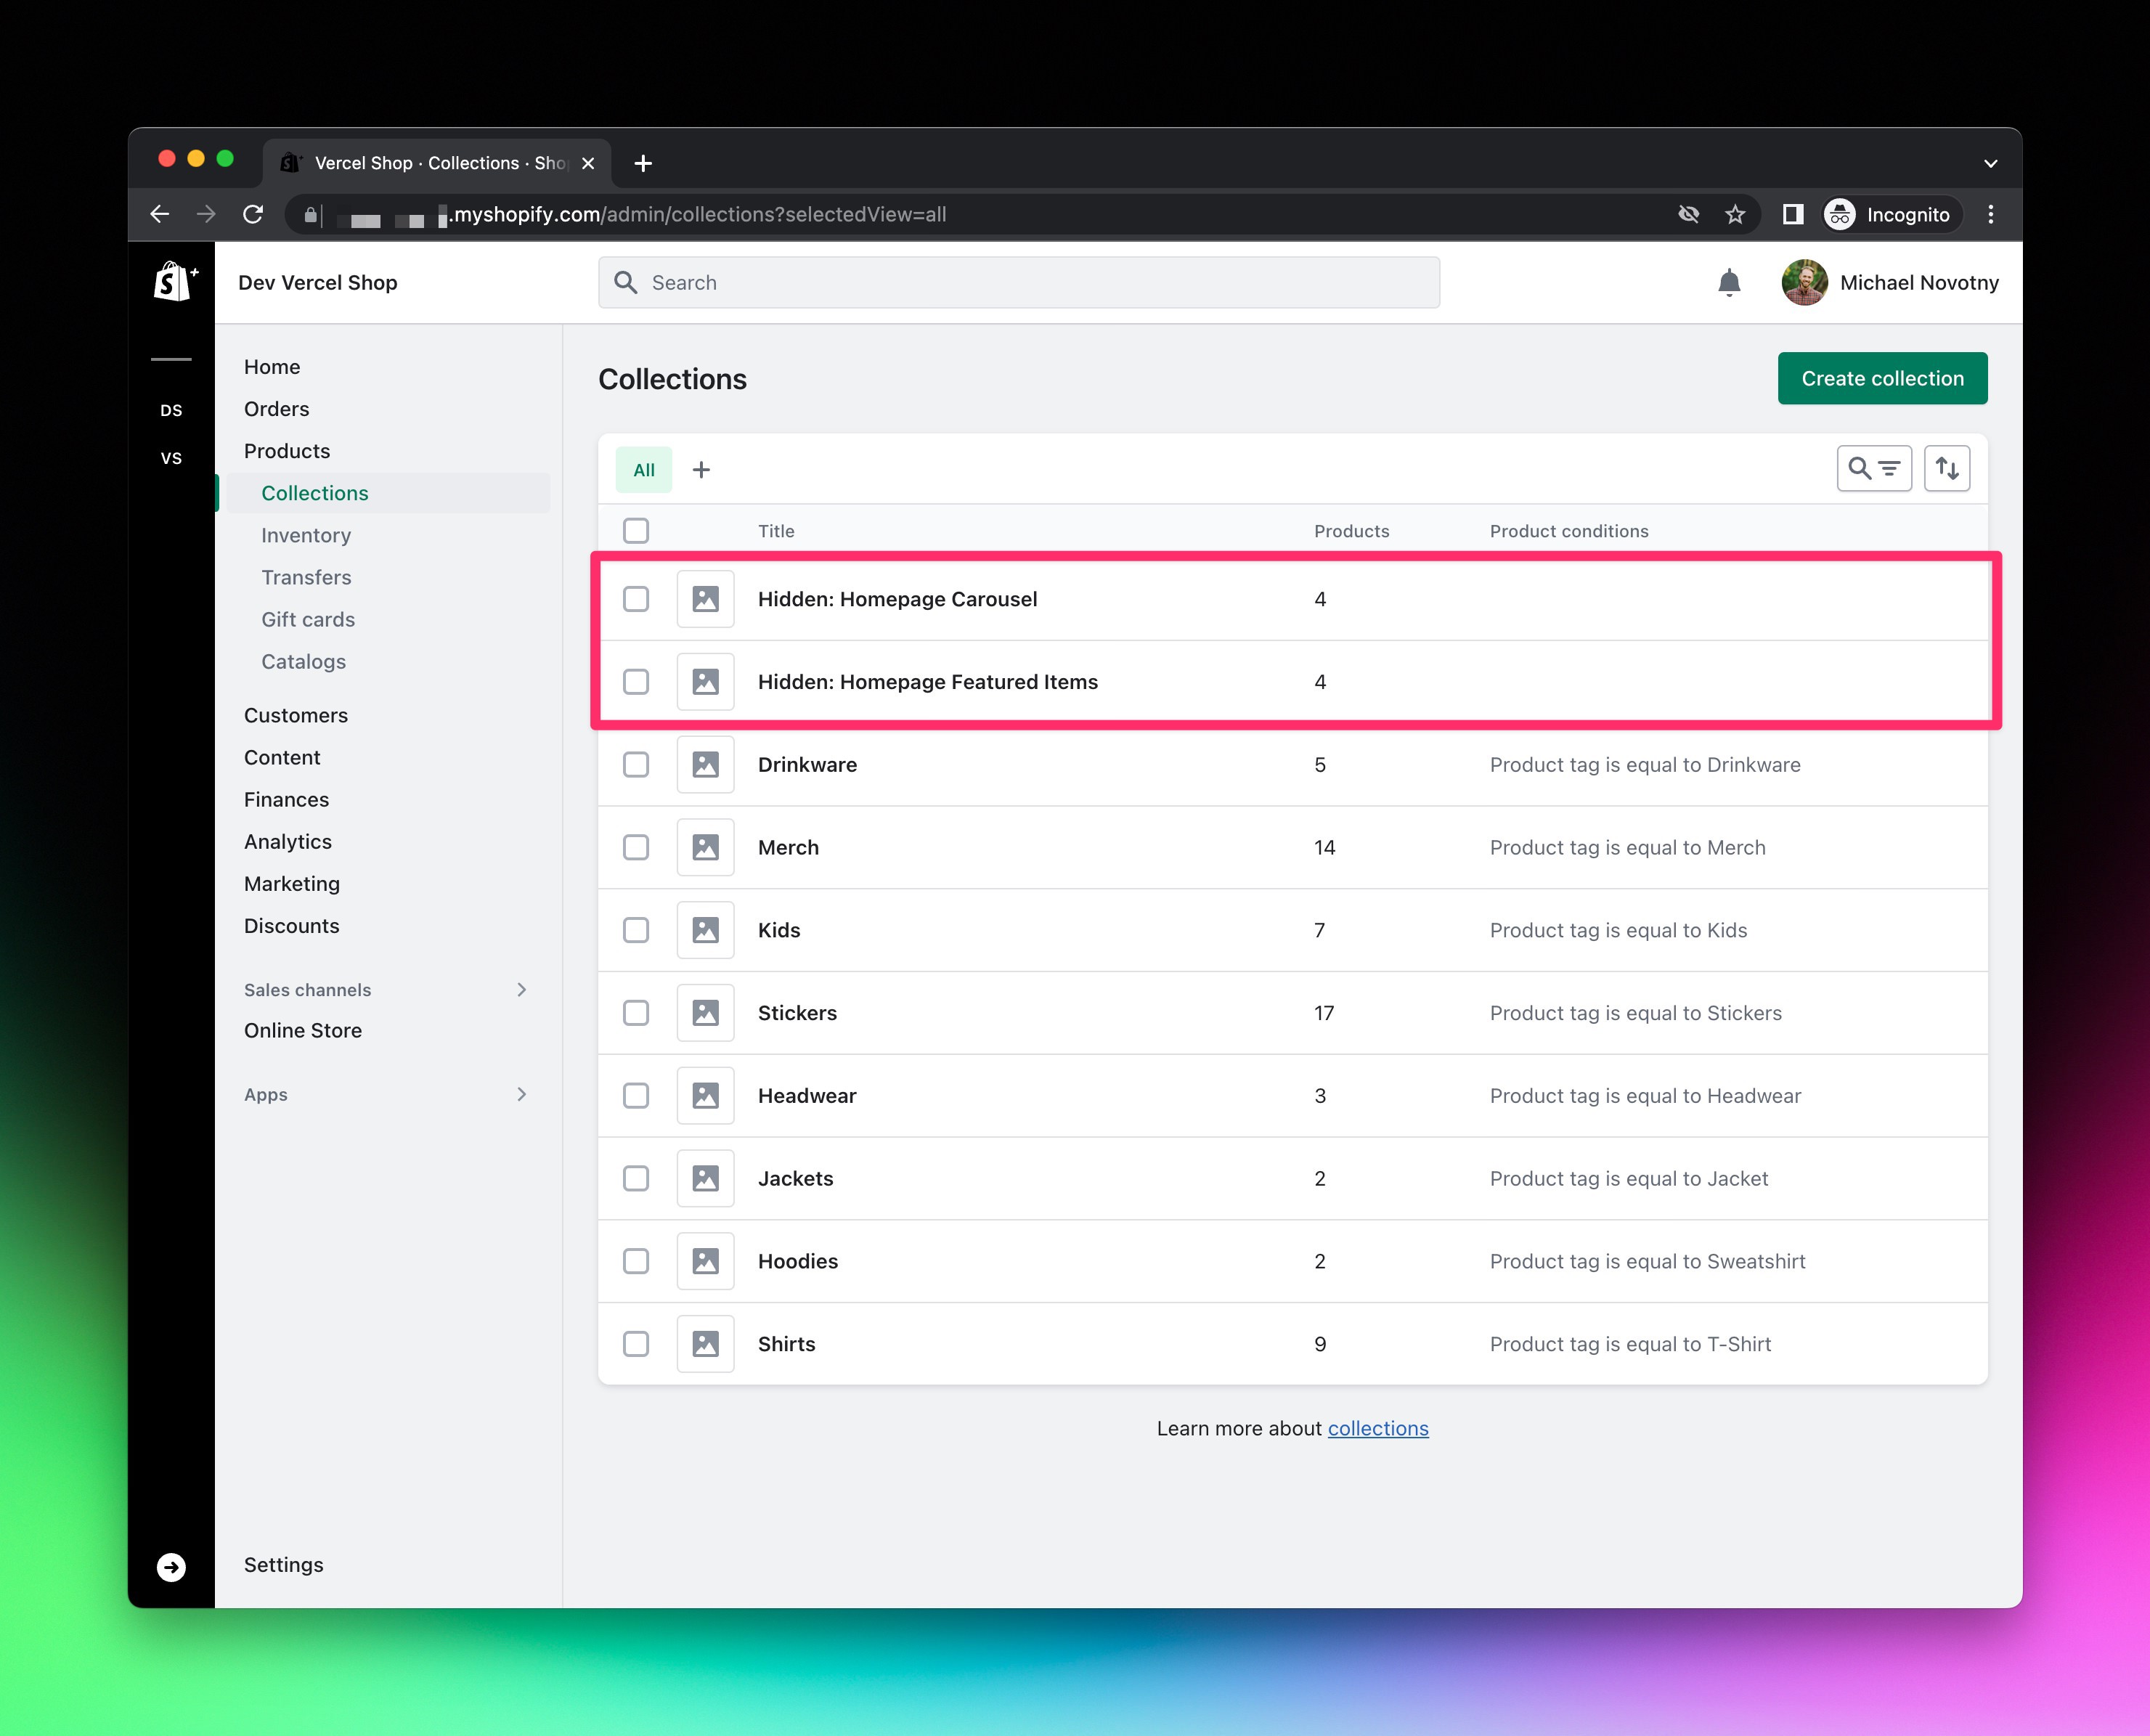This screenshot has width=2150, height=1736.
Task: Open browser side panel icon
Action: click(1792, 214)
